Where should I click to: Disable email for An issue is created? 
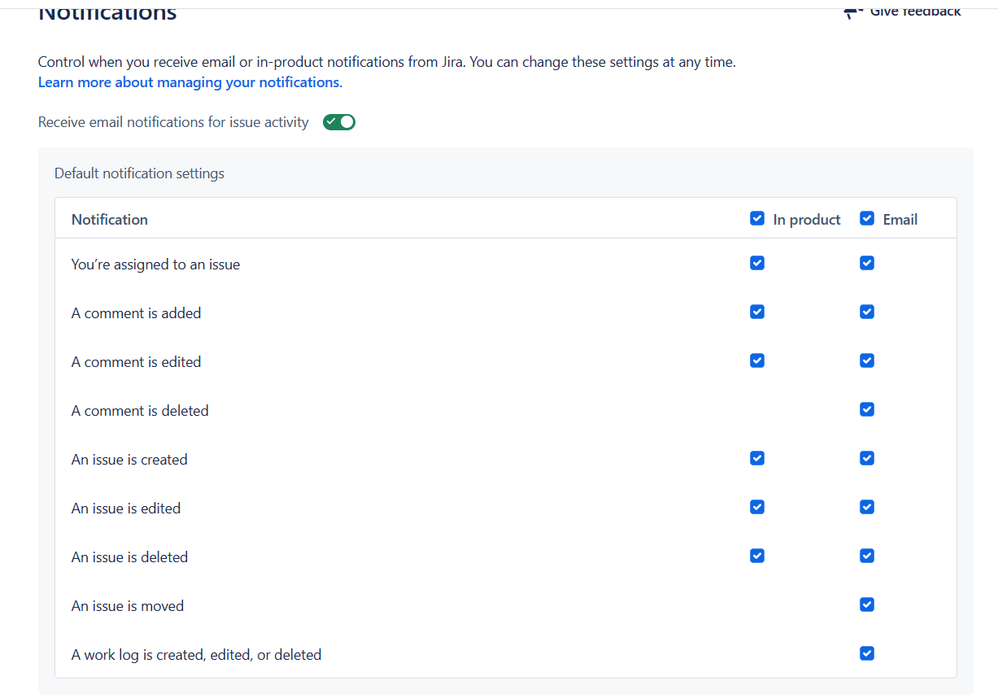(867, 459)
